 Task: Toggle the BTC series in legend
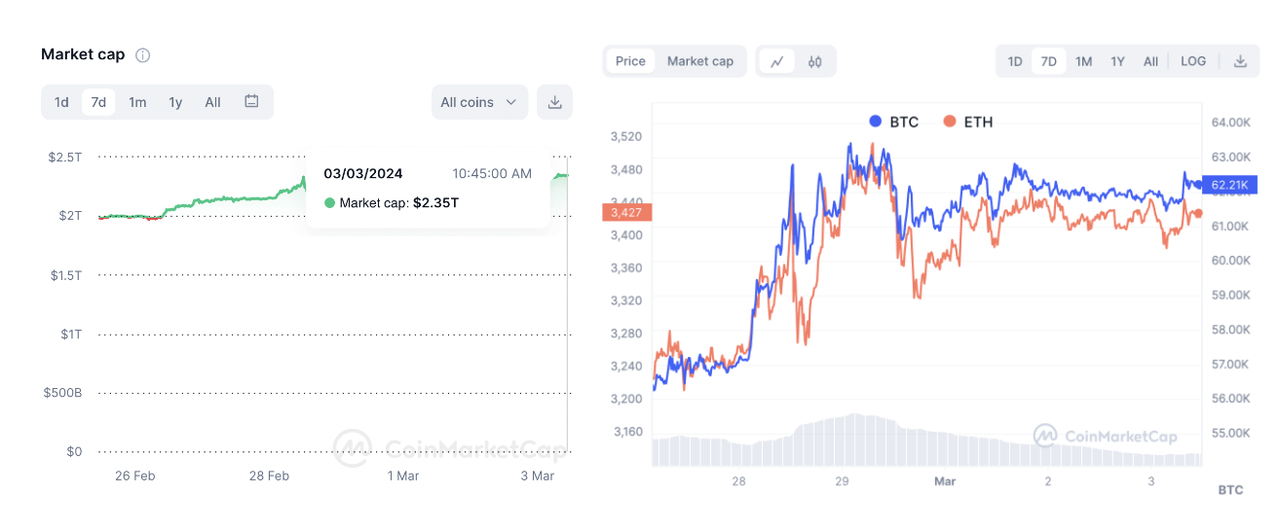pyautogui.click(x=894, y=122)
